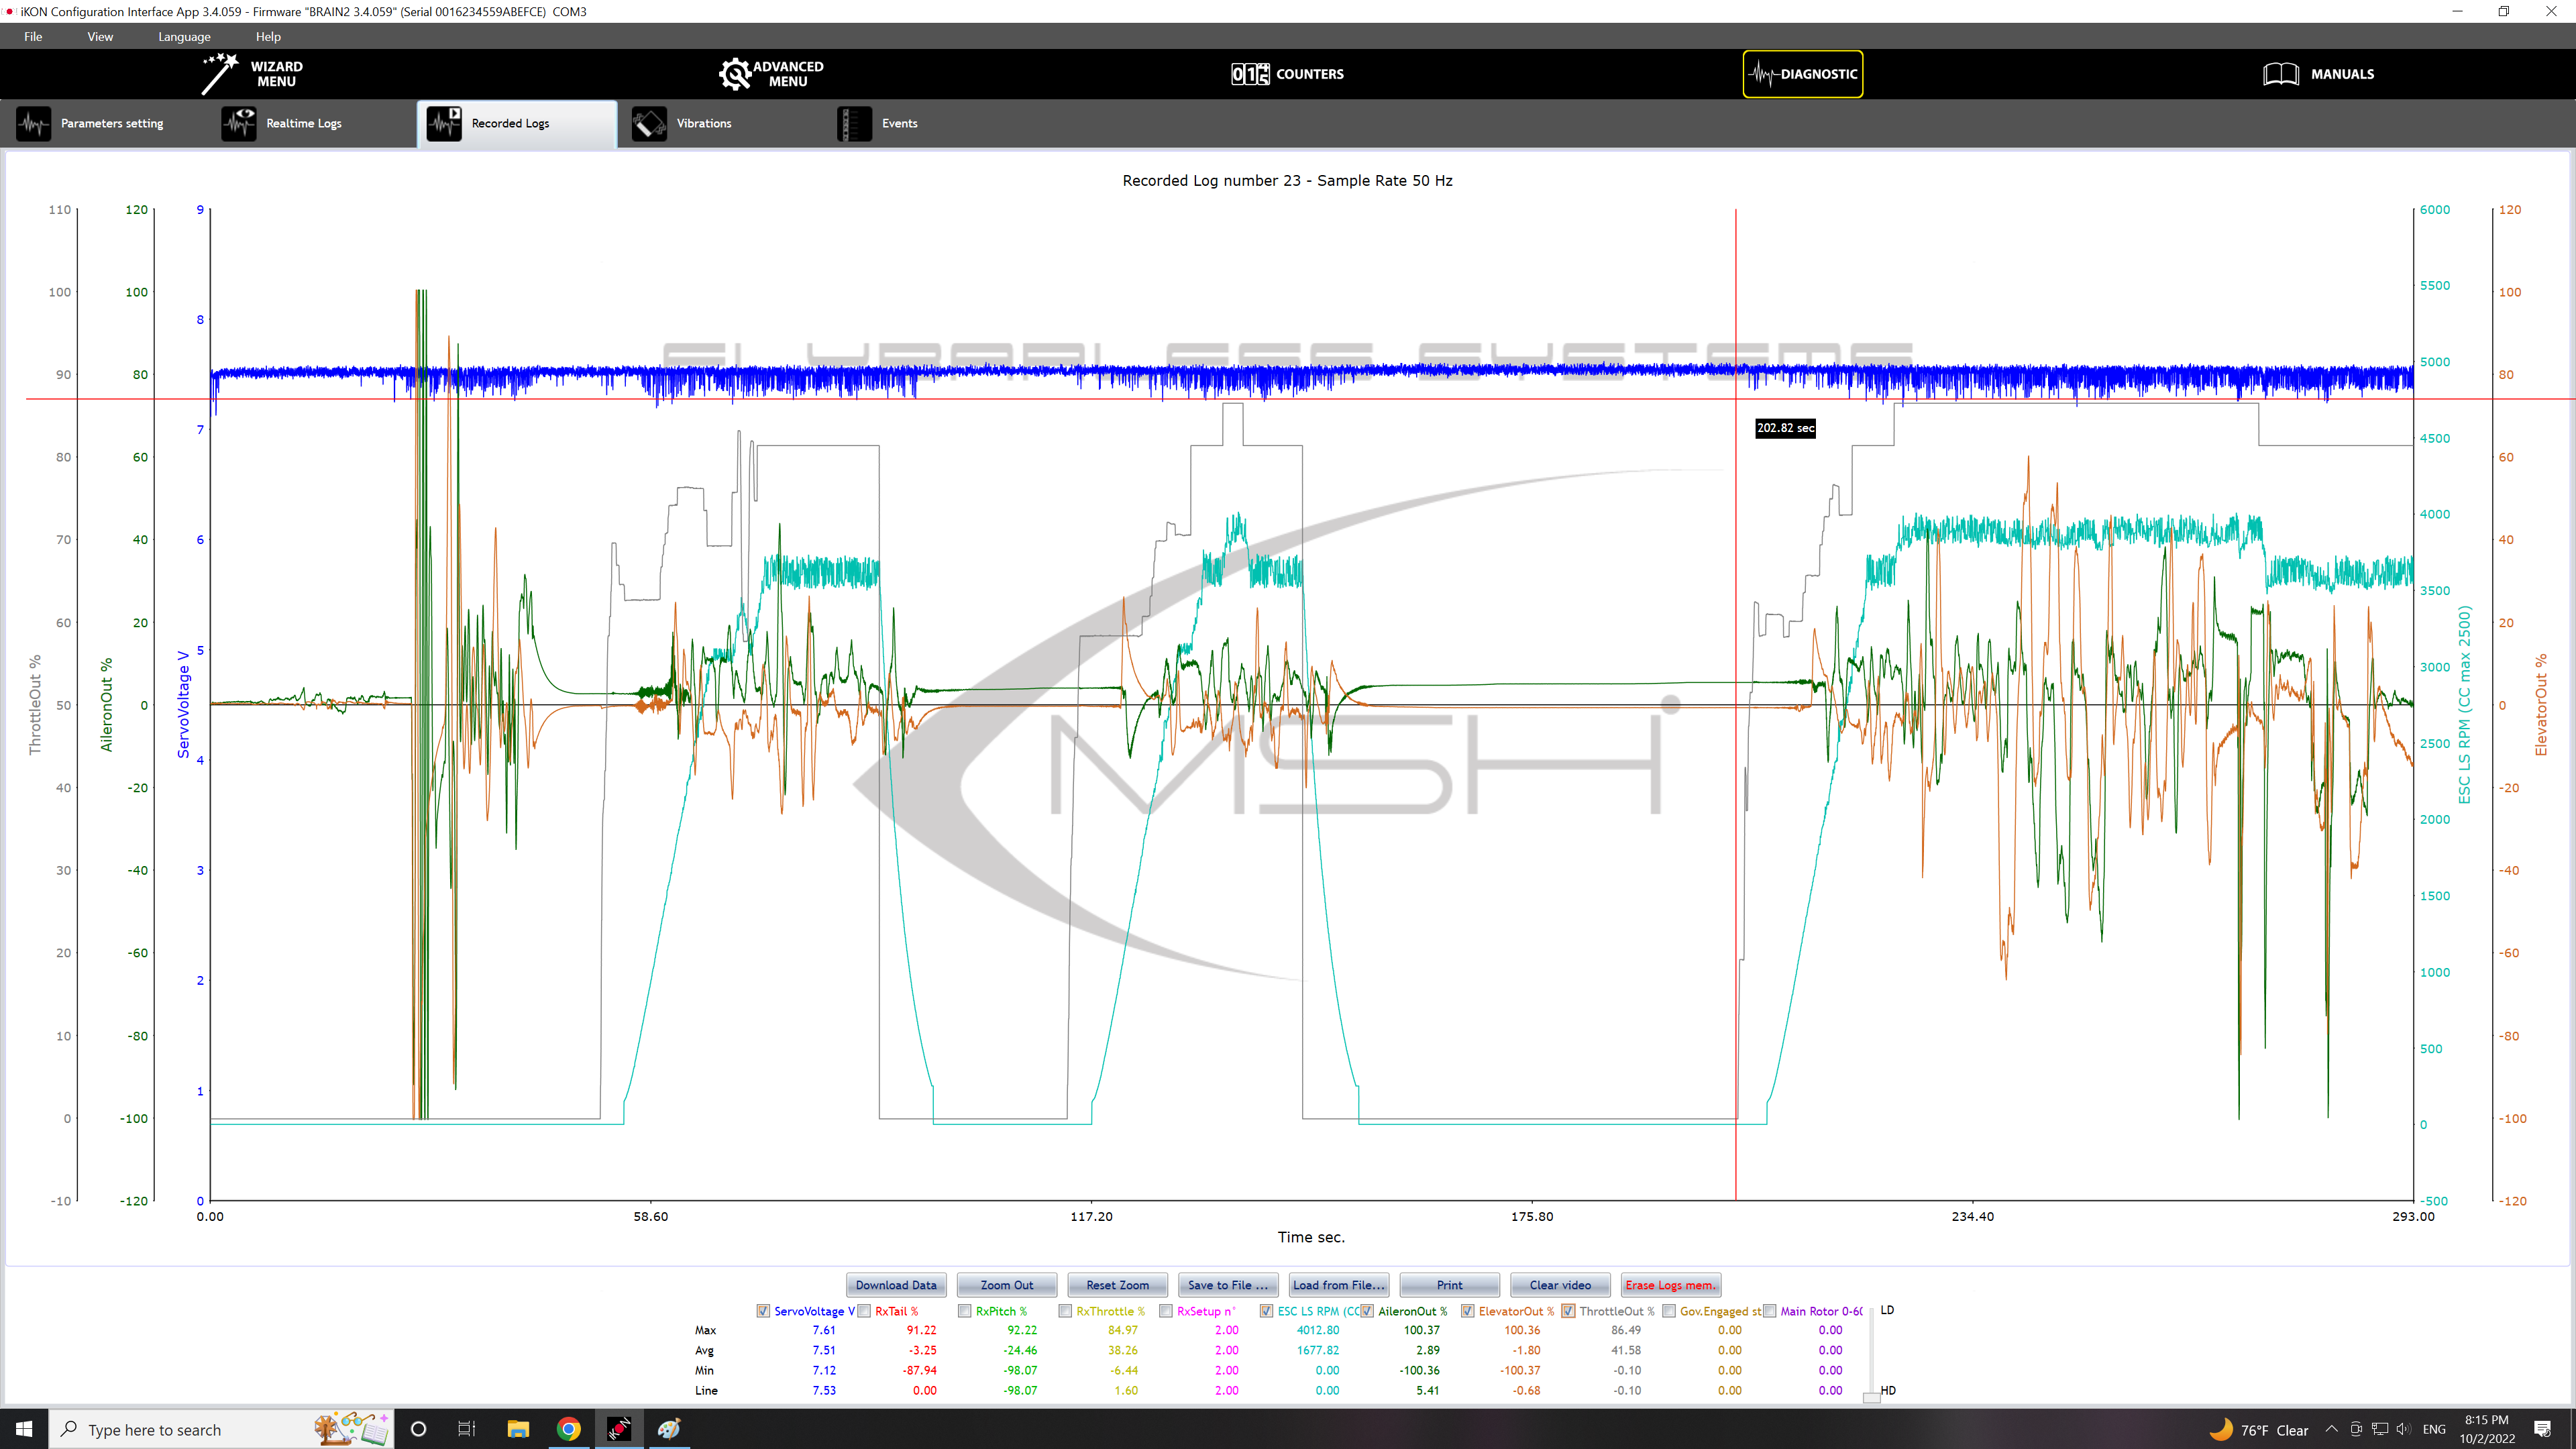Open the Wizard Menu wand icon
Viewport: 2576px width, 1449px height.
click(219, 74)
